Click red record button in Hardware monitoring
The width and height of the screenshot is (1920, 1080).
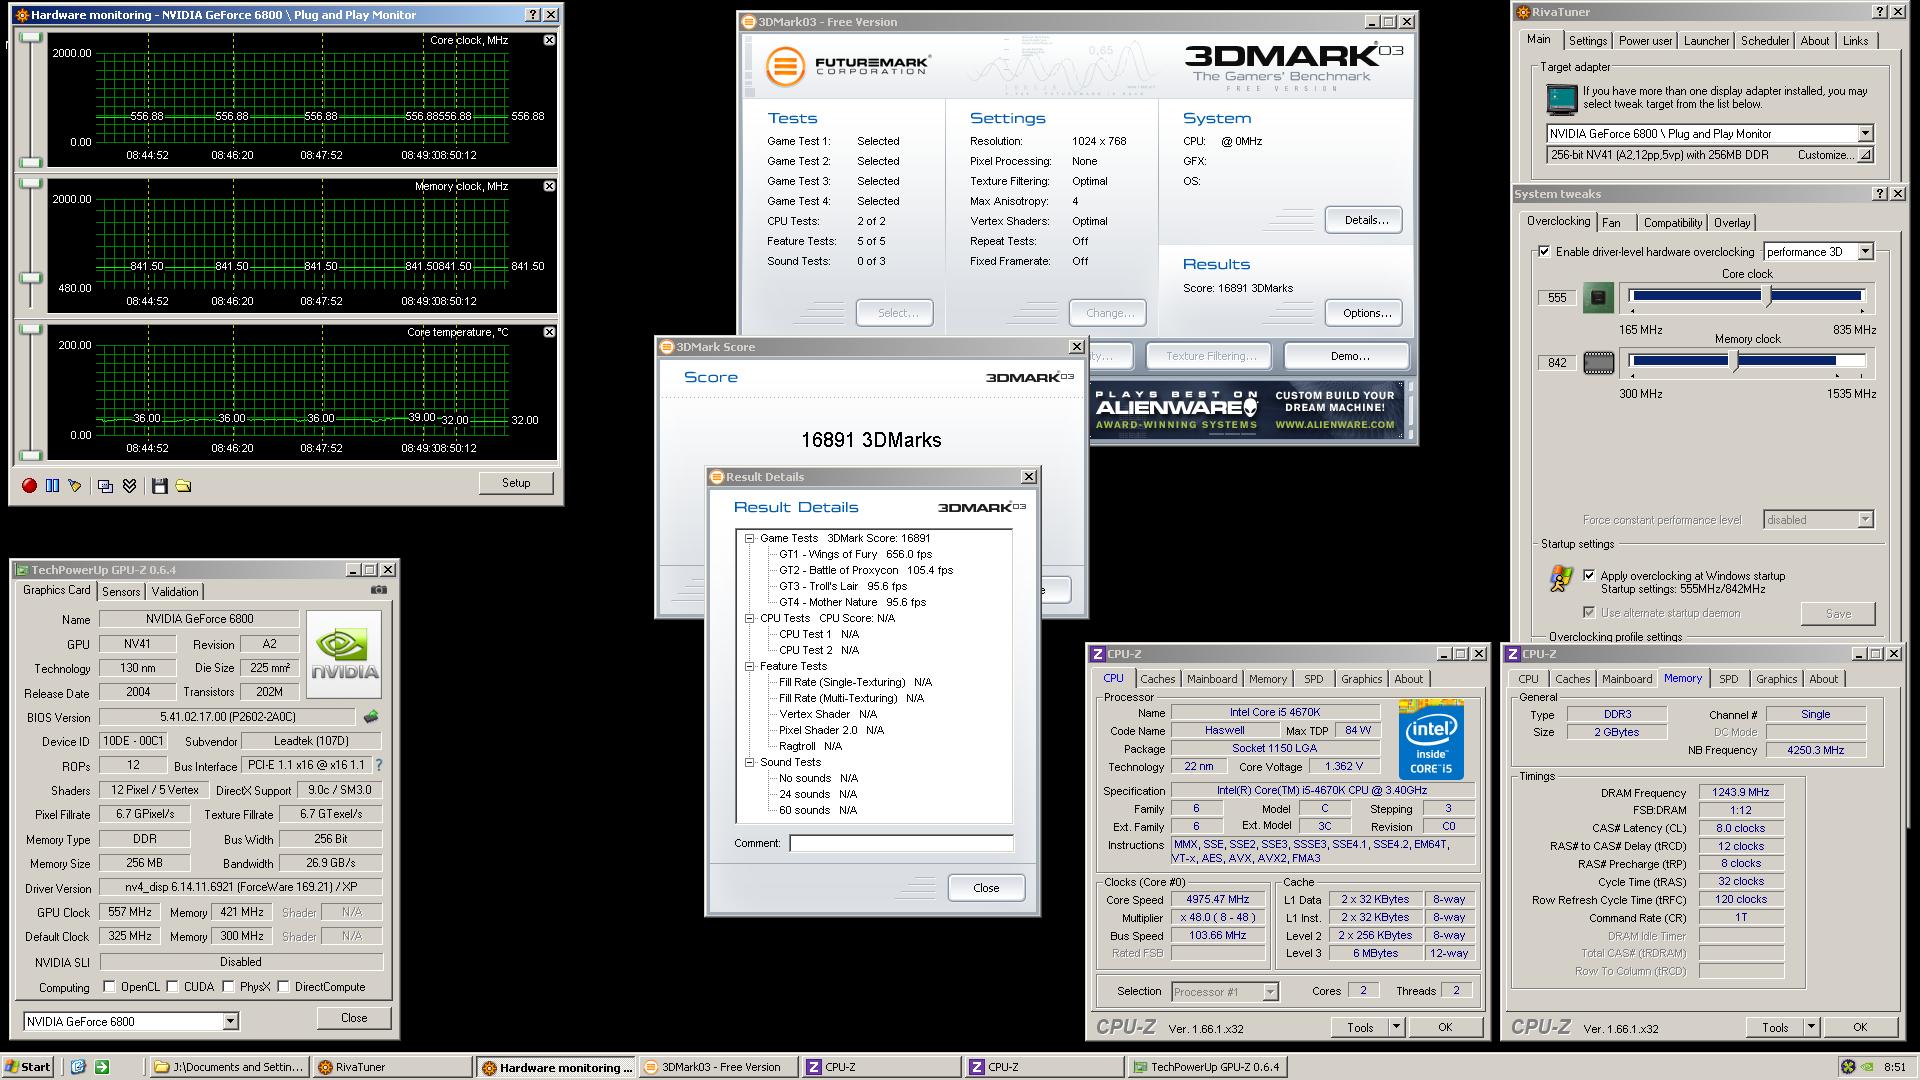[29, 486]
